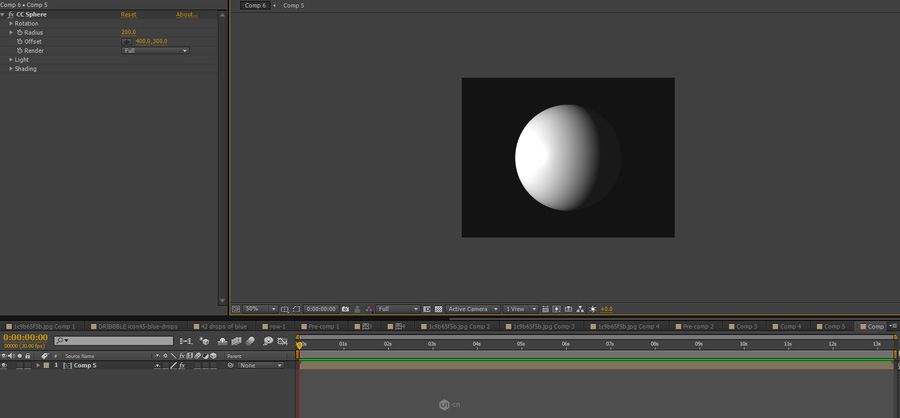This screenshot has height=418, width=900.
Task: Click the region of interest icon
Action: tap(426, 309)
